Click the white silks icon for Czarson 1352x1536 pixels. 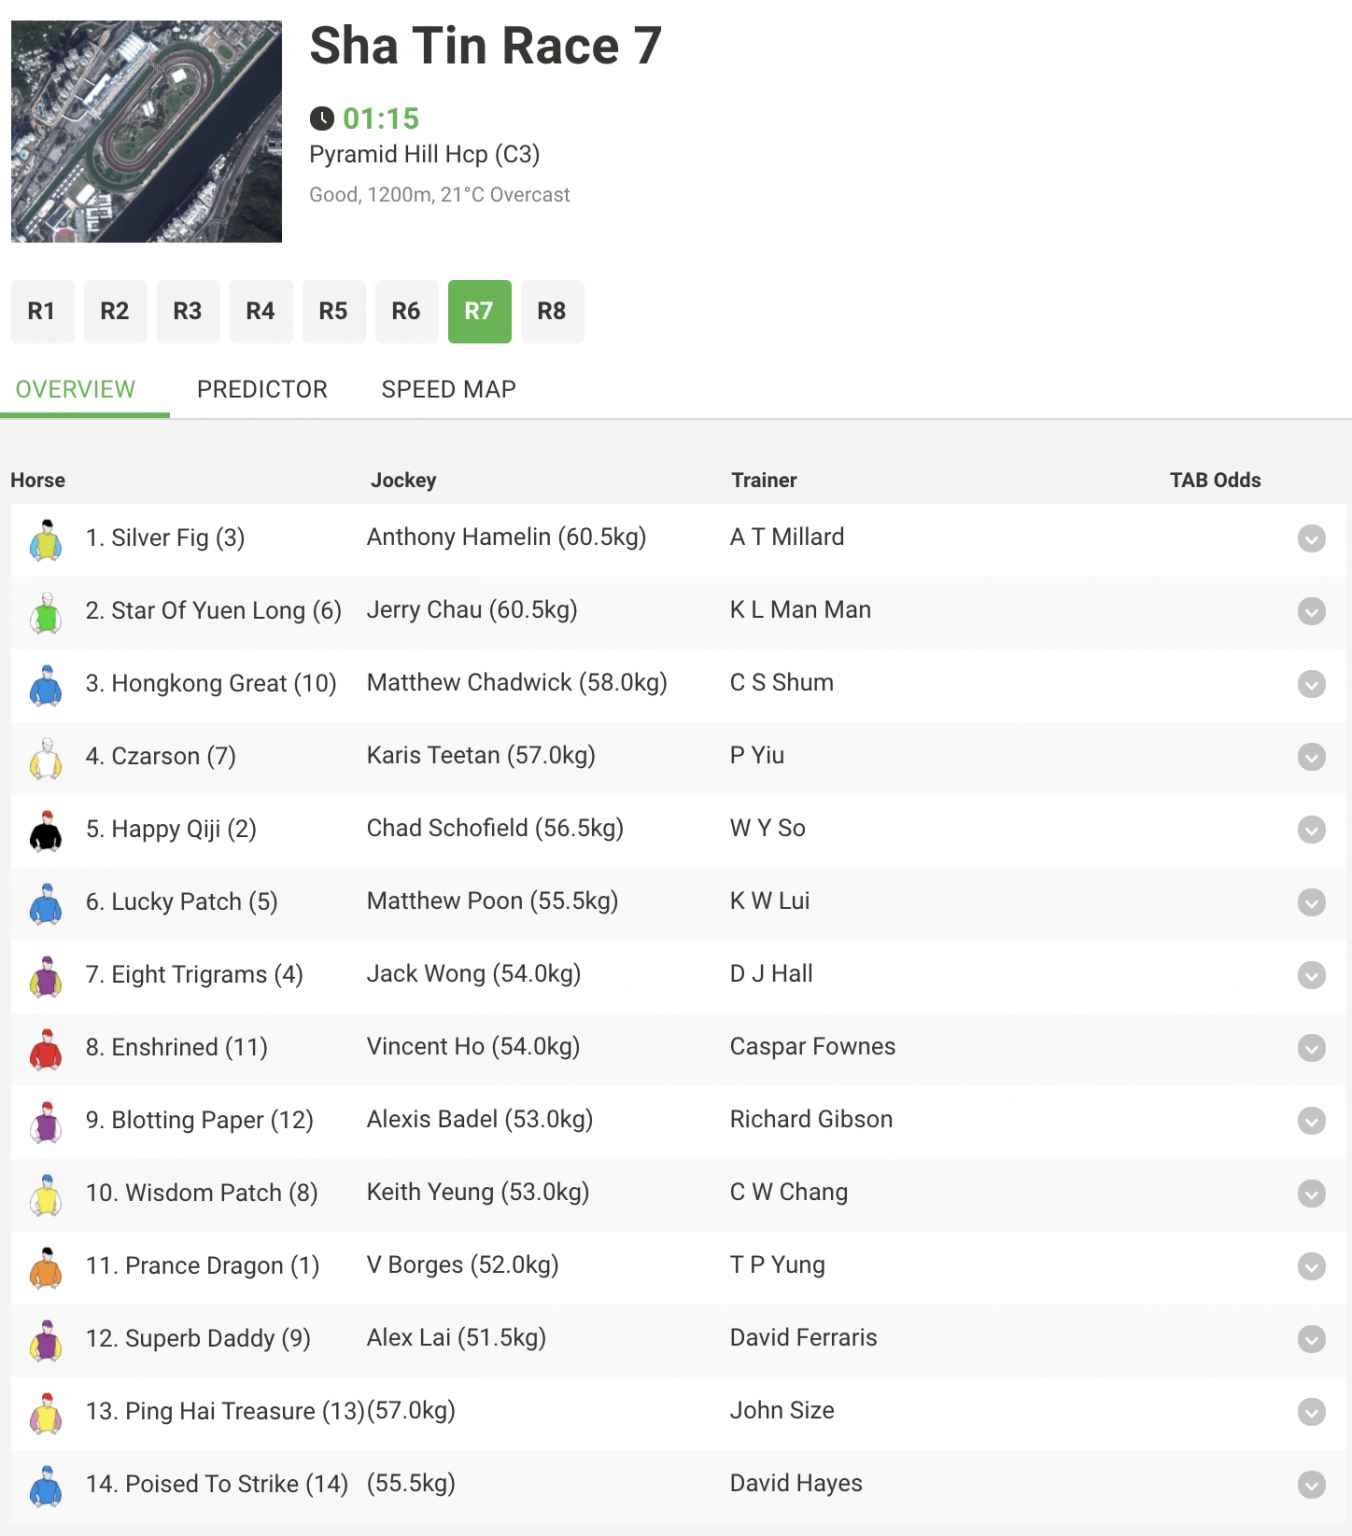(x=46, y=757)
